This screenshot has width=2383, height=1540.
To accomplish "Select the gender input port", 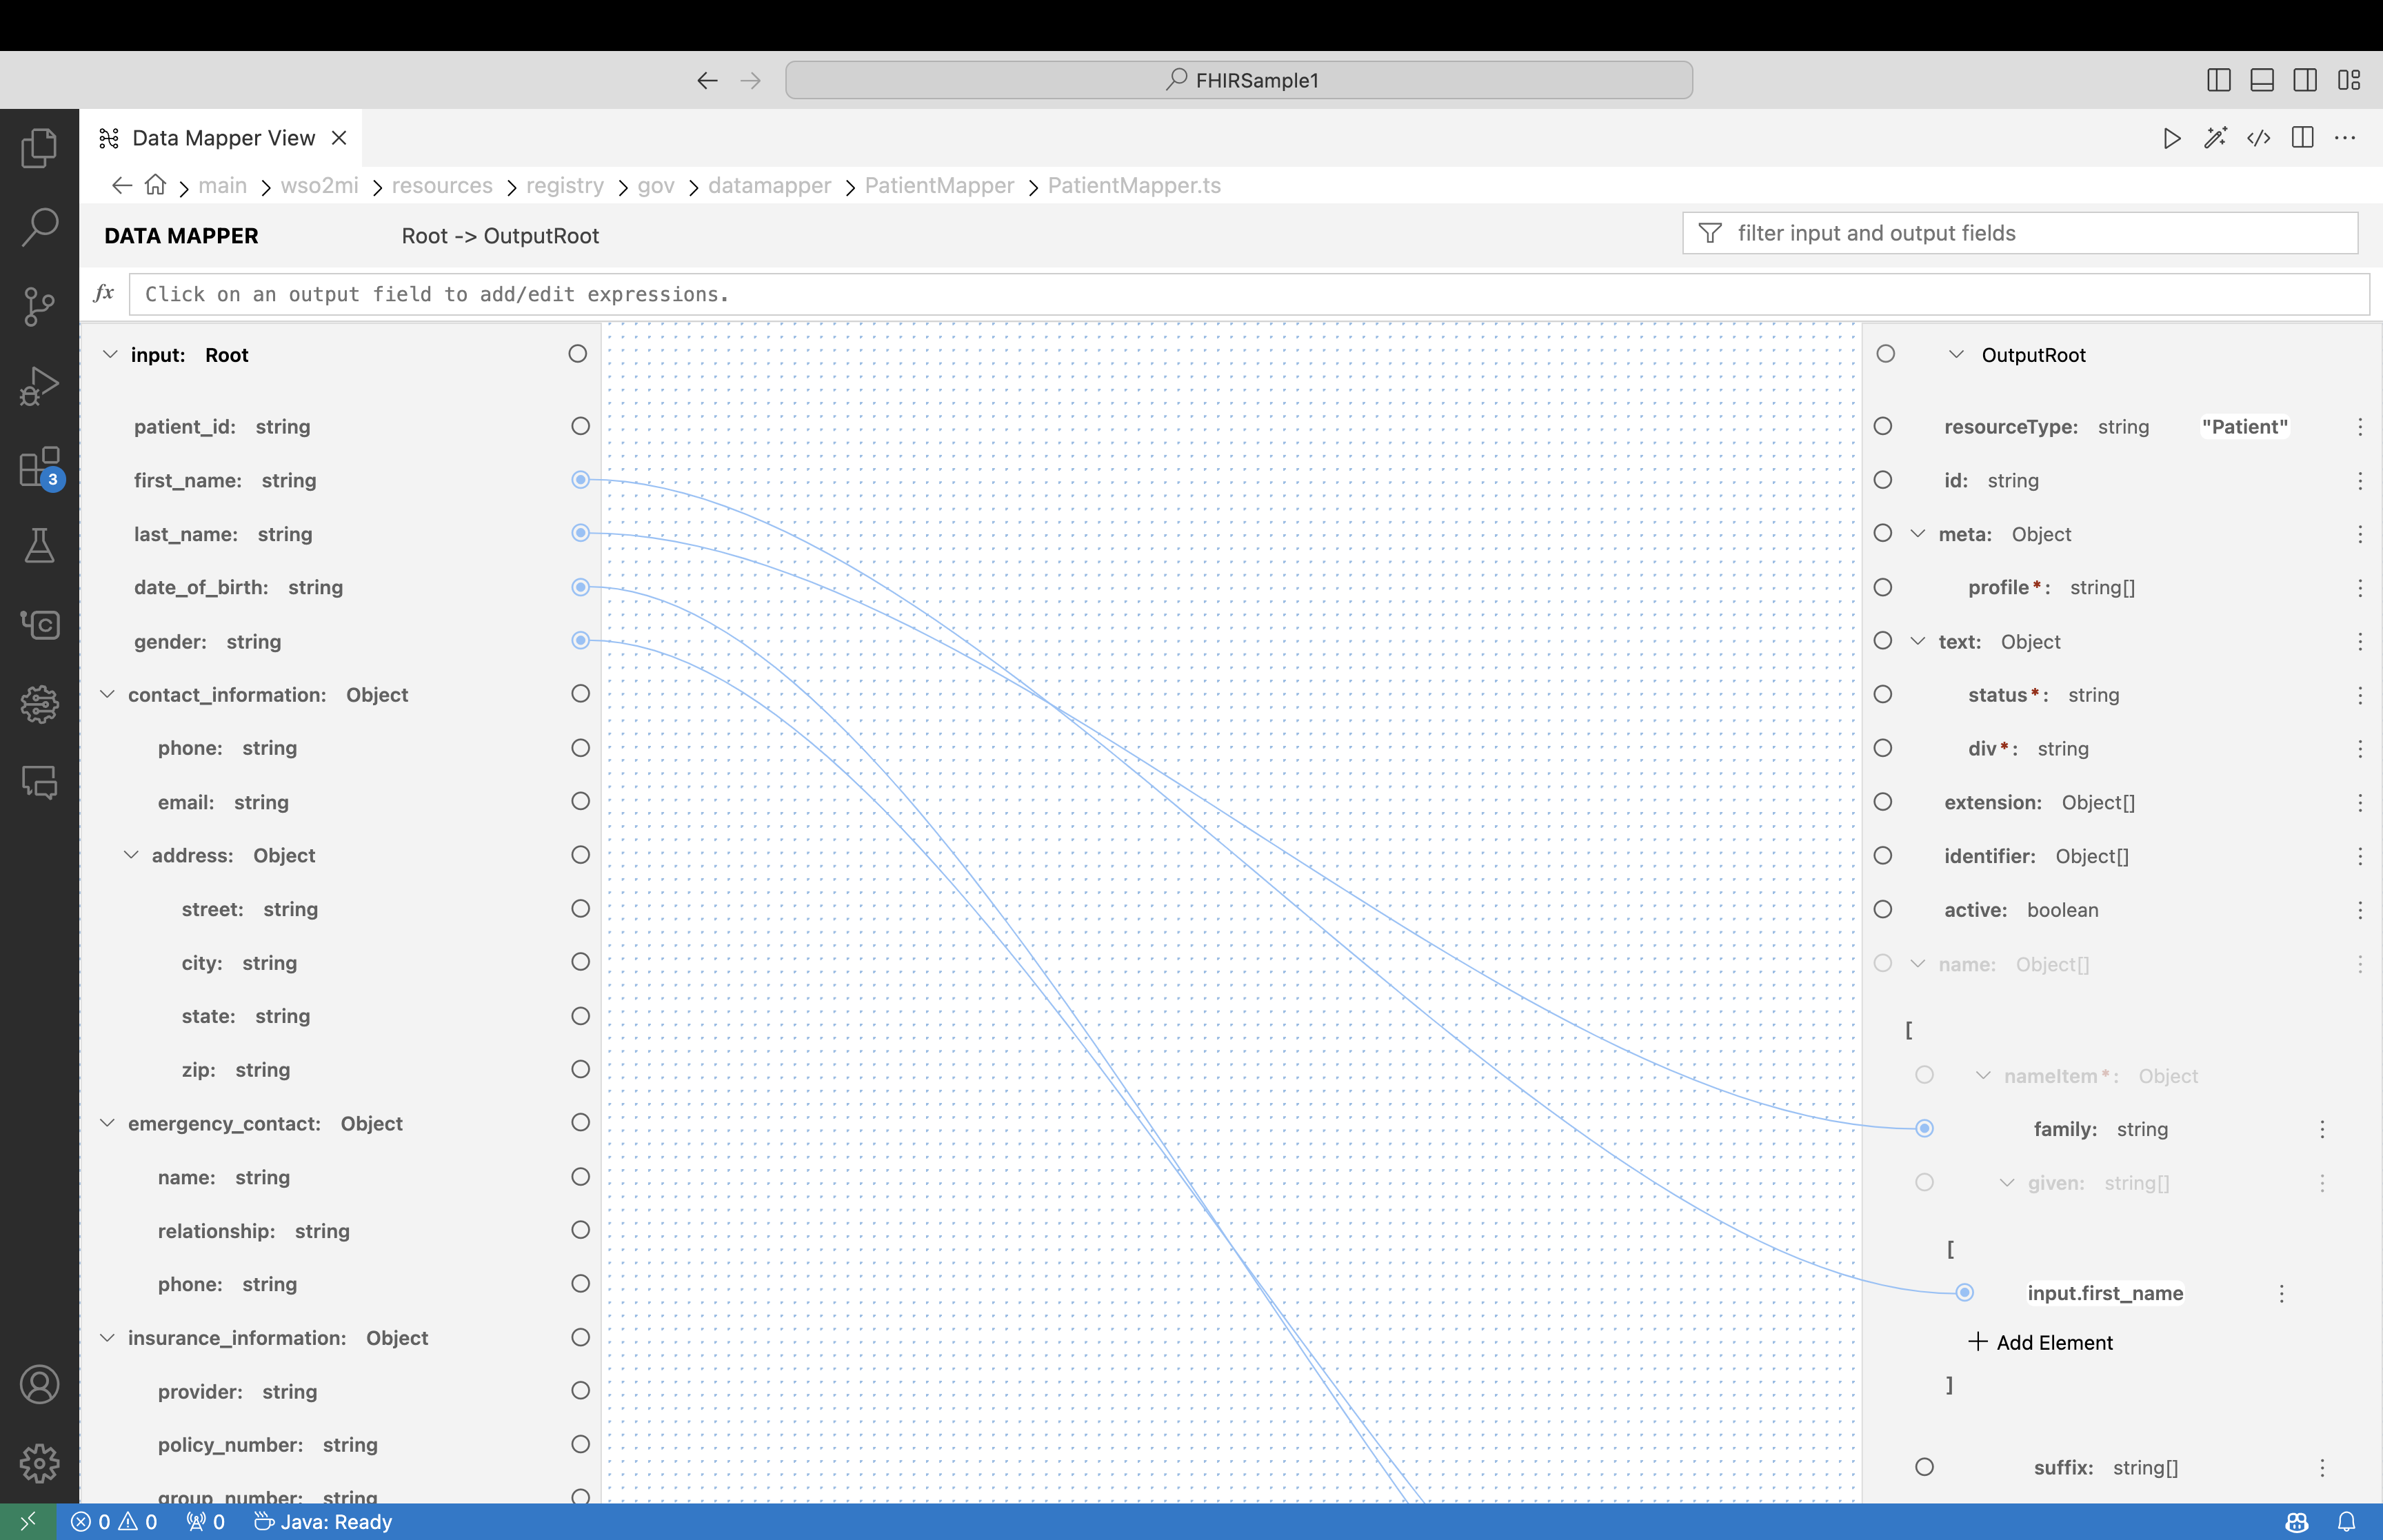I will pyautogui.click(x=580, y=640).
